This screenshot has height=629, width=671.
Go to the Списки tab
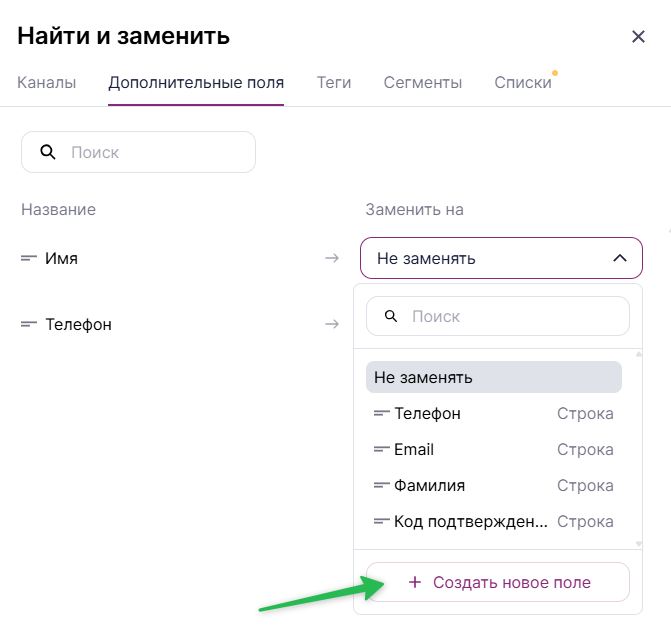[523, 82]
